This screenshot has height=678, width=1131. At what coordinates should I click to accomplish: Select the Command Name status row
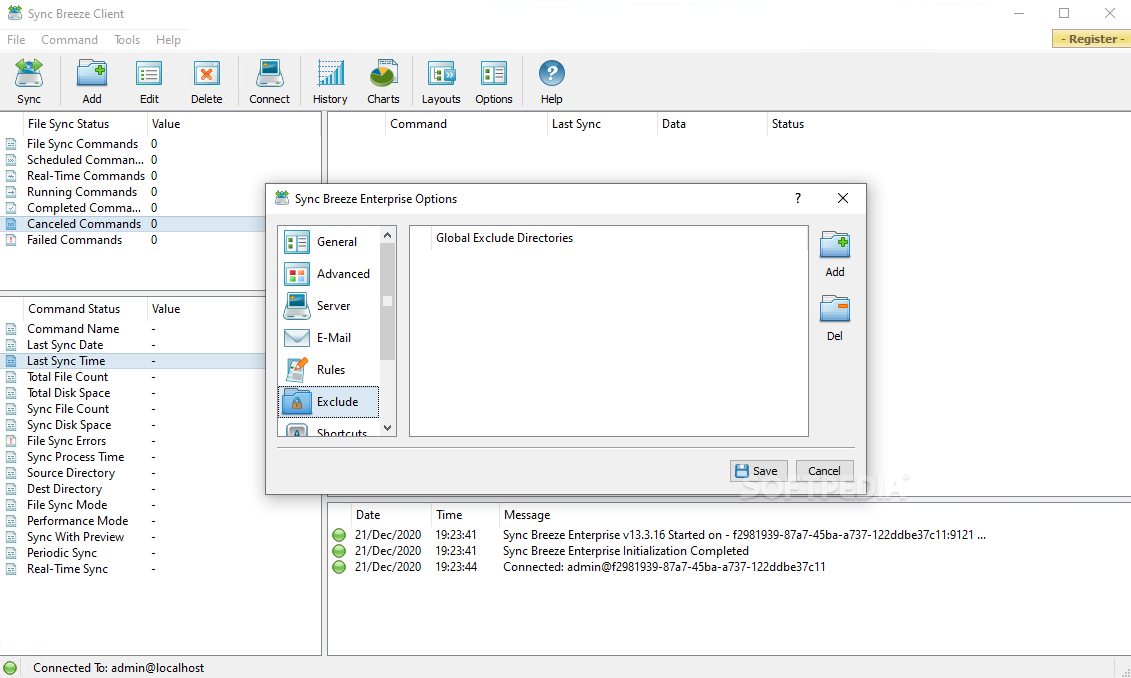pyautogui.click(x=134, y=329)
